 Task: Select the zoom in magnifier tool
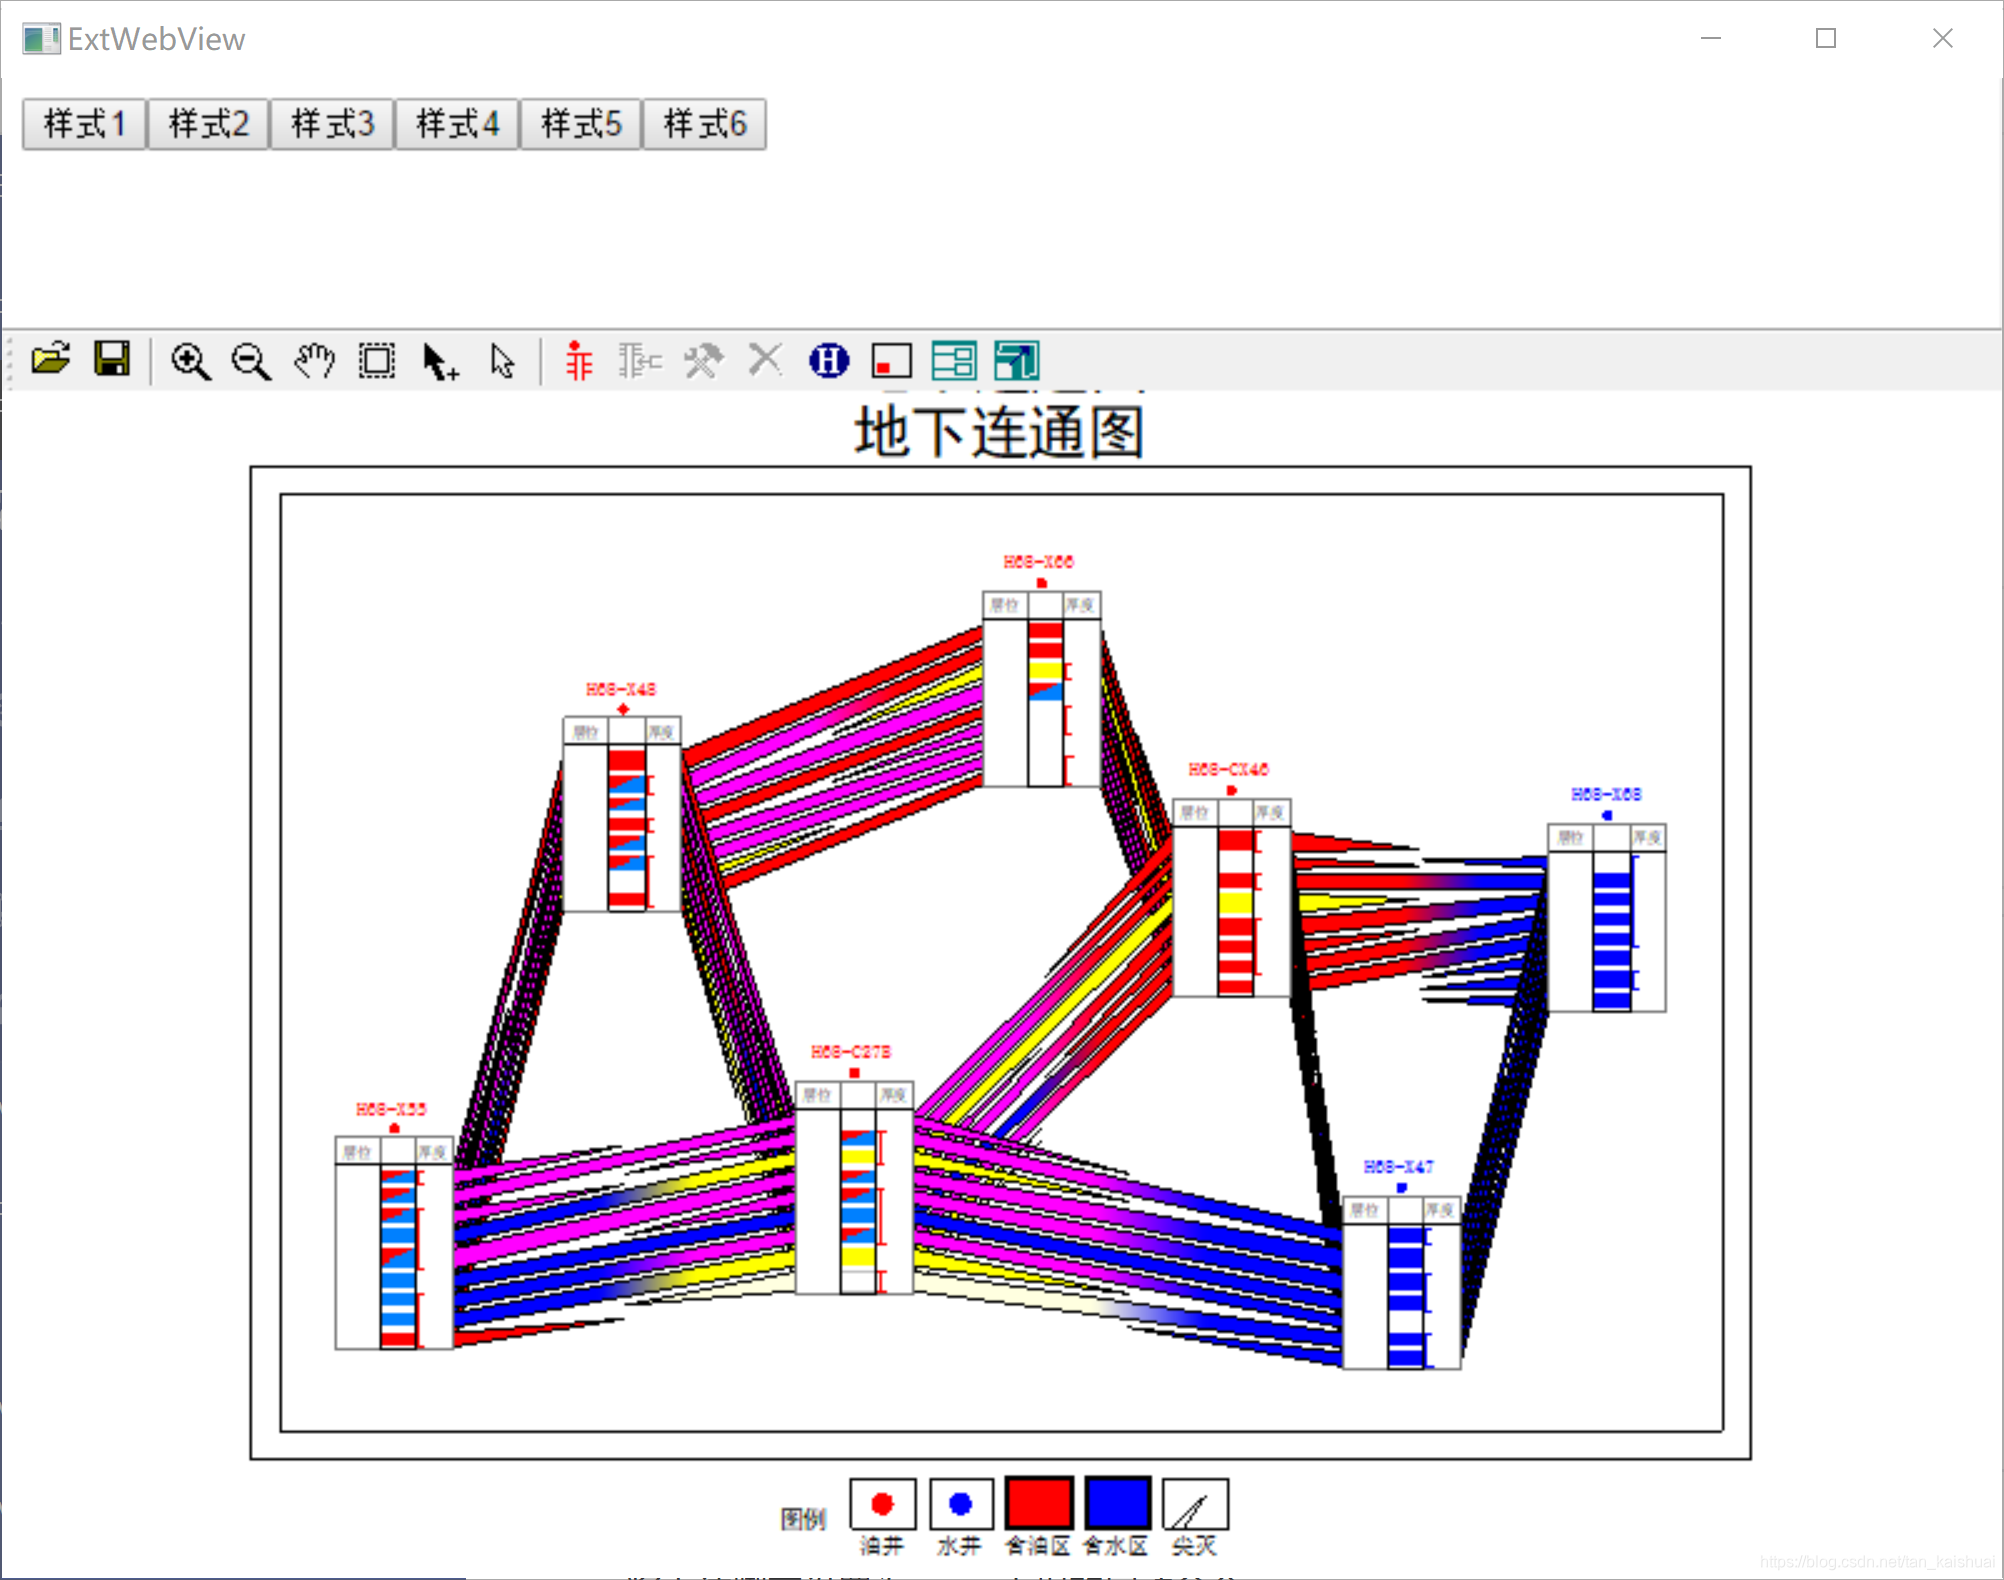click(x=190, y=361)
